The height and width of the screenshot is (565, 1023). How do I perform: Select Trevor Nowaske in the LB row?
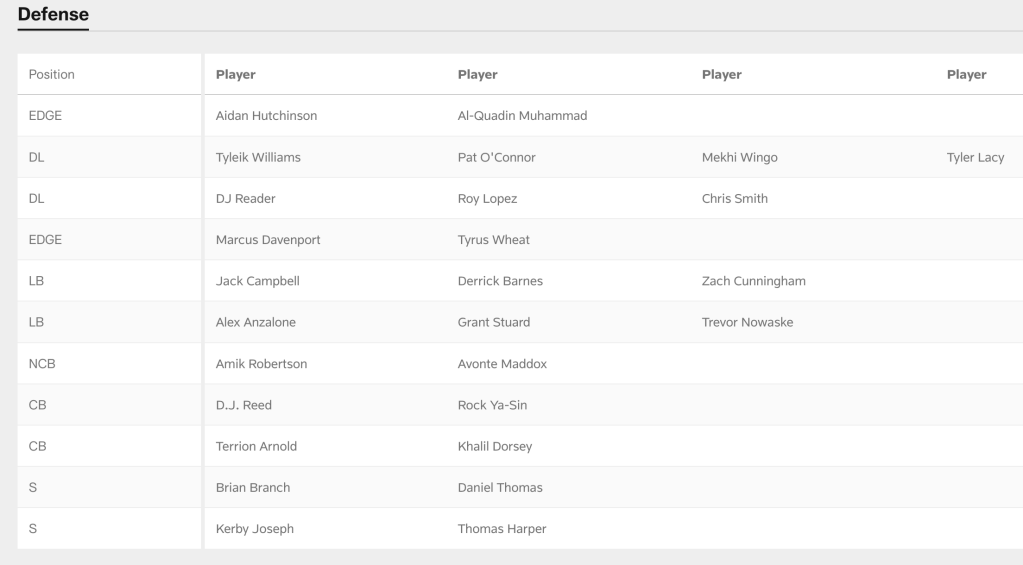(748, 322)
